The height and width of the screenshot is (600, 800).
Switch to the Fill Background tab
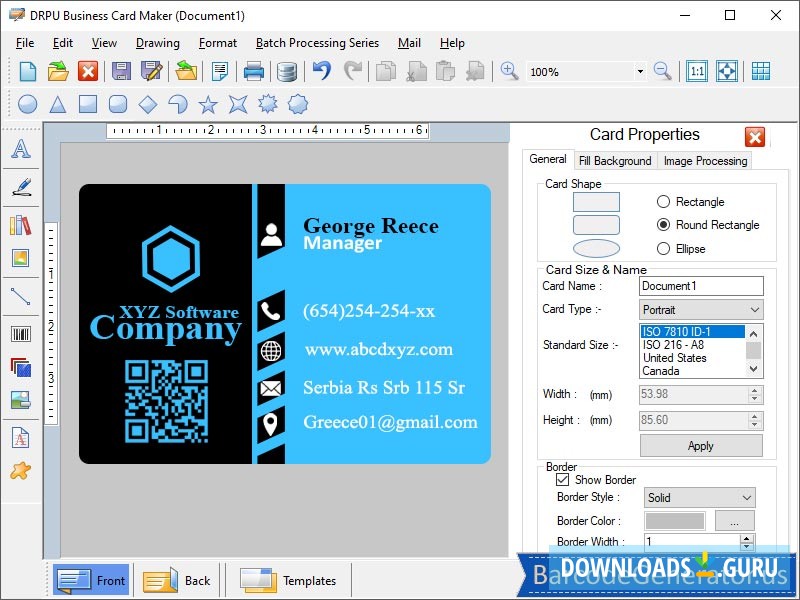pos(615,161)
